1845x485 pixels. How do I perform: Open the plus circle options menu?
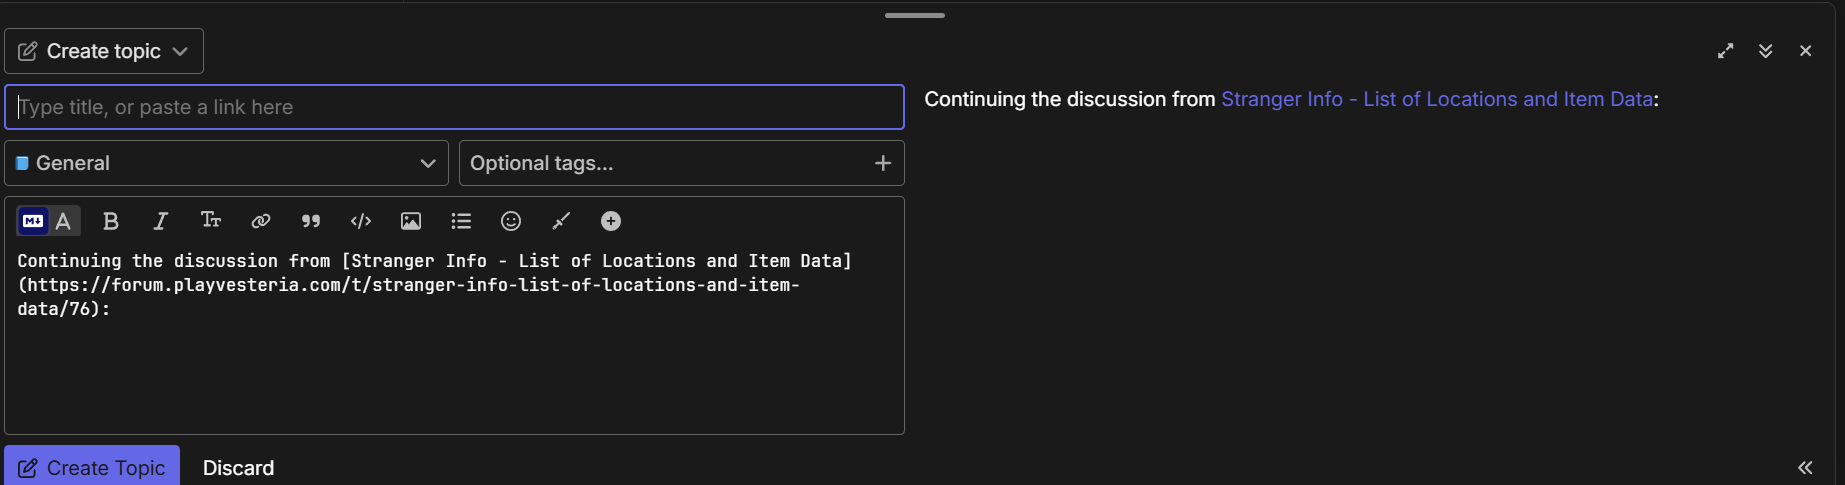tap(611, 221)
